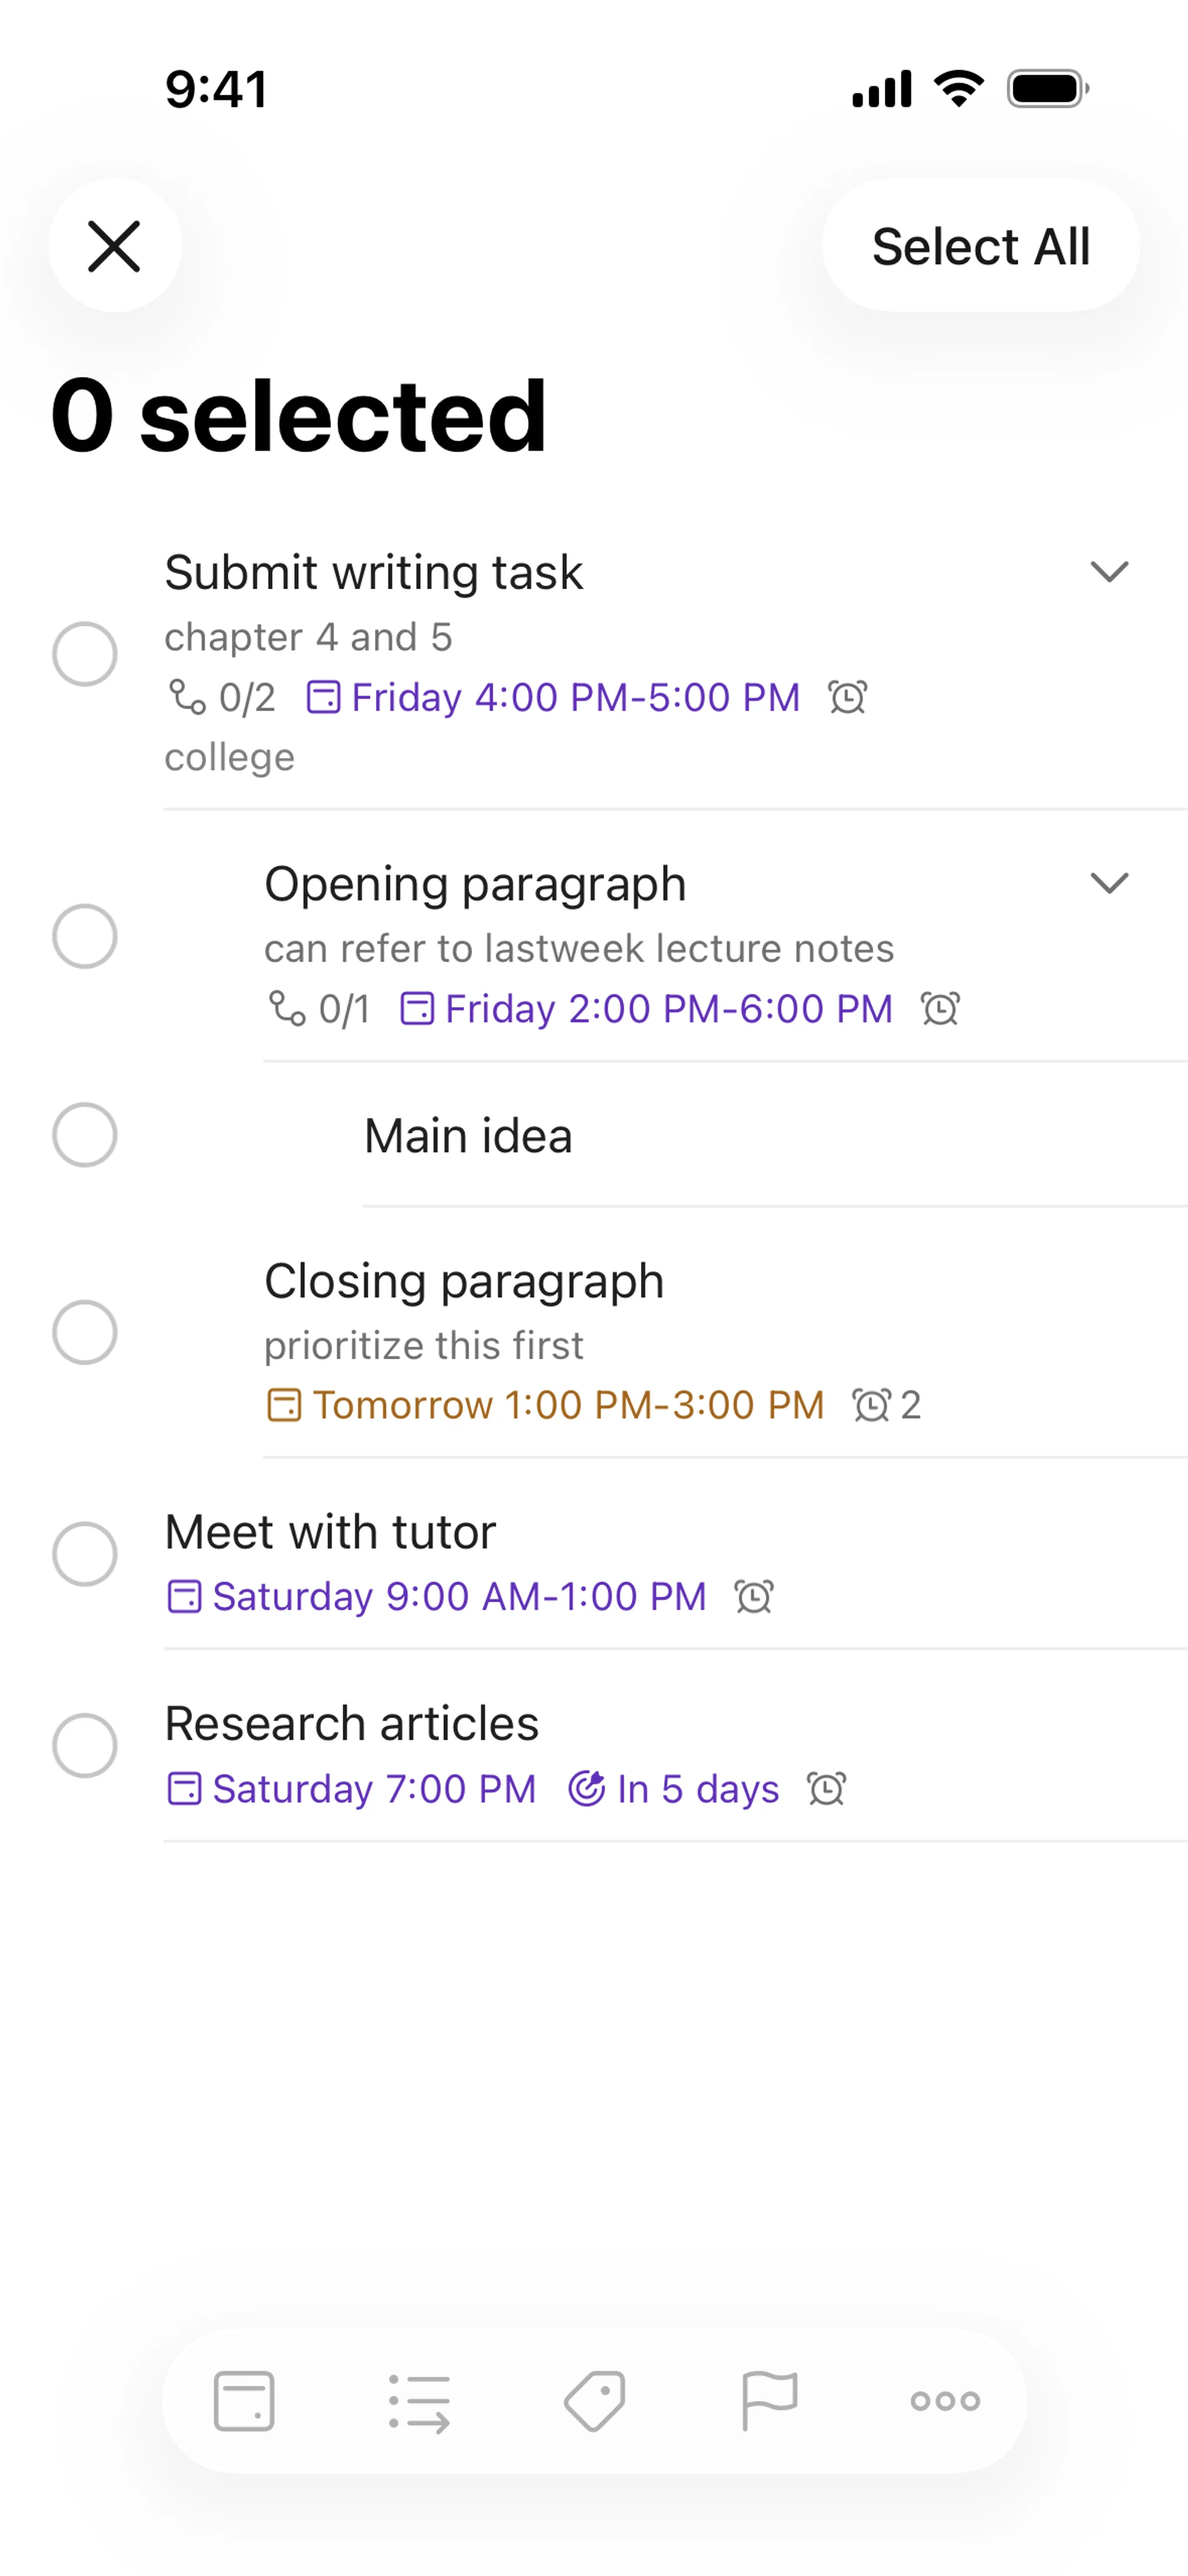The height and width of the screenshot is (2576, 1188).
Task: Tap the Closing paragraph task title
Action: tap(464, 1281)
